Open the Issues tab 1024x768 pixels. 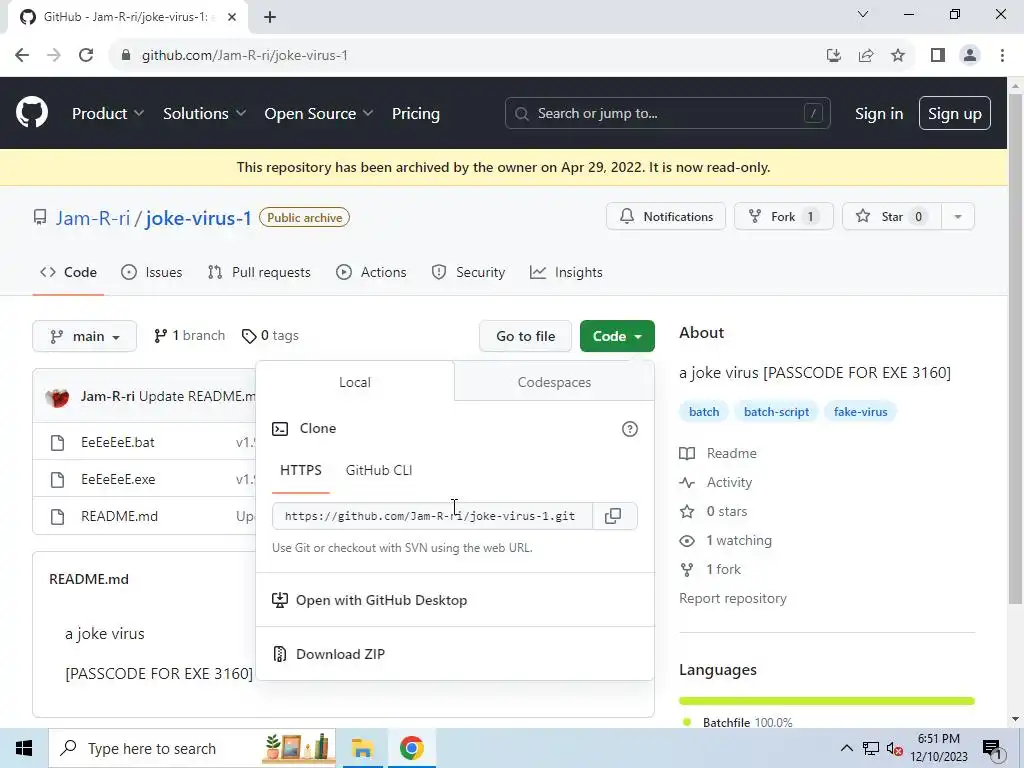[x=152, y=272]
